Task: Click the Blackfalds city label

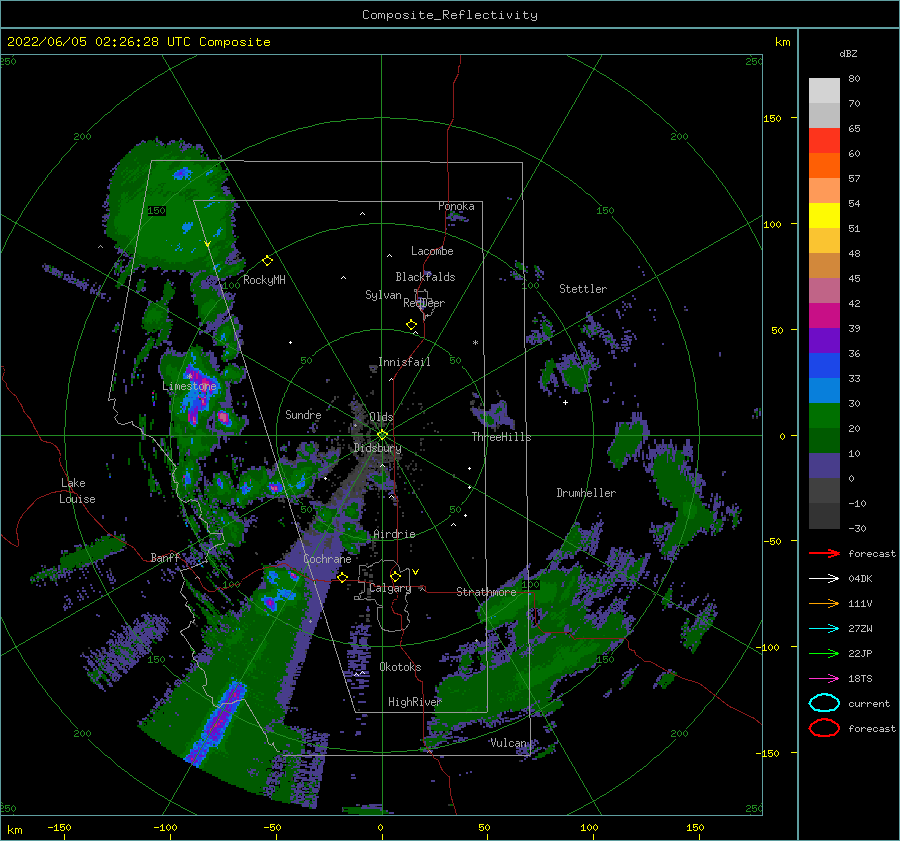Action: click(x=425, y=277)
